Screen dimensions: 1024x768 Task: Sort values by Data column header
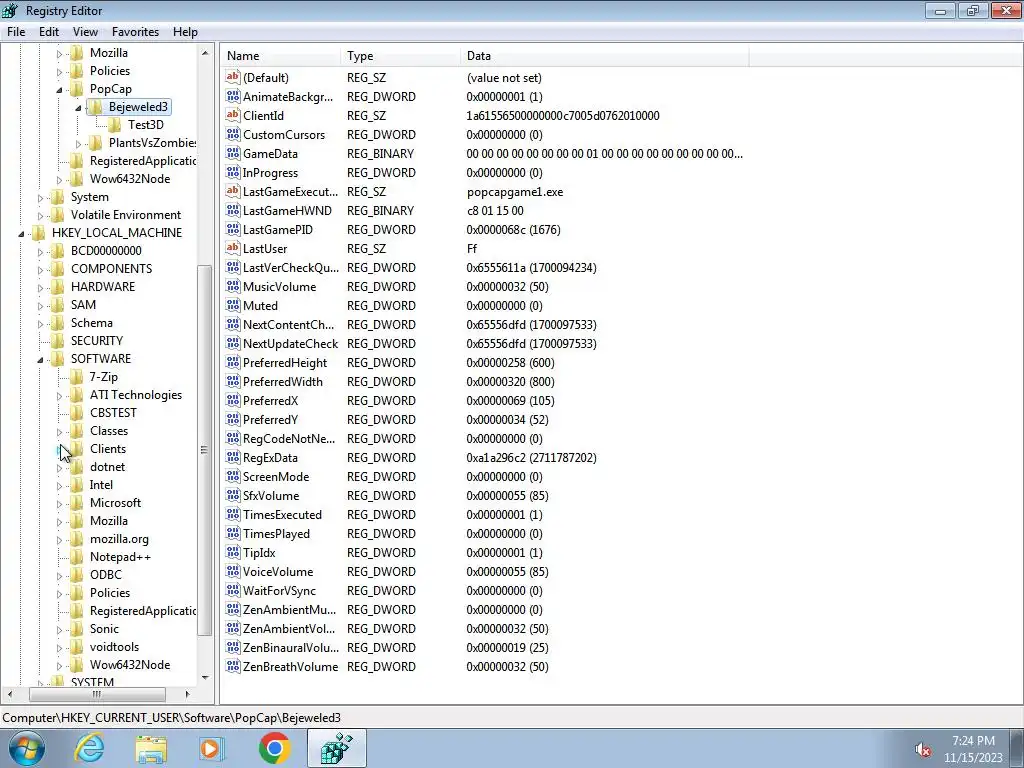point(604,56)
